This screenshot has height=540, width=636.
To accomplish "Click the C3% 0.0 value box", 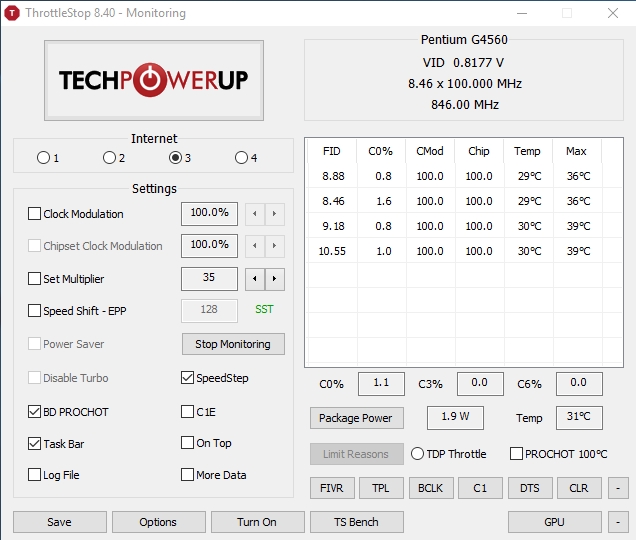I will pyautogui.click(x=480, y=383).
